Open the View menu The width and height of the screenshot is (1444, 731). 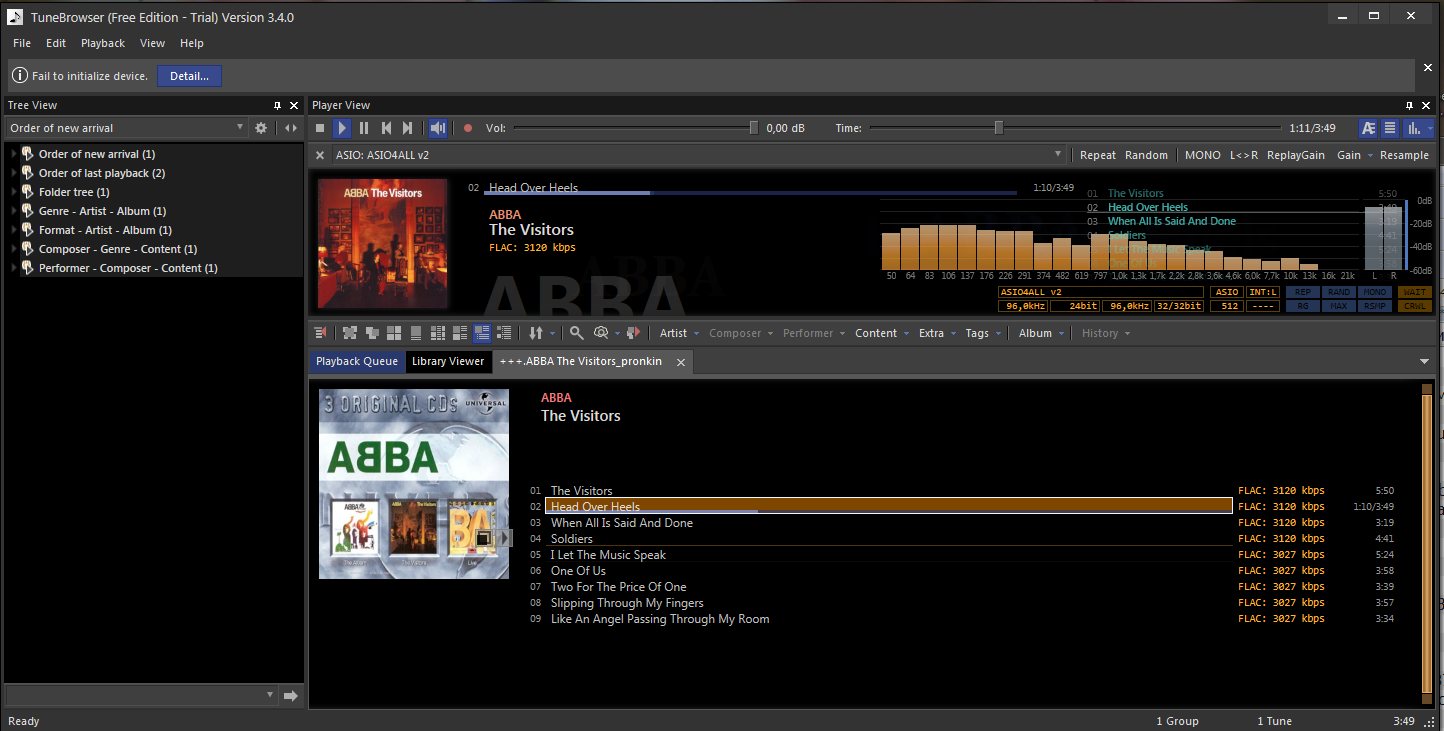click(x=152, y=43)
